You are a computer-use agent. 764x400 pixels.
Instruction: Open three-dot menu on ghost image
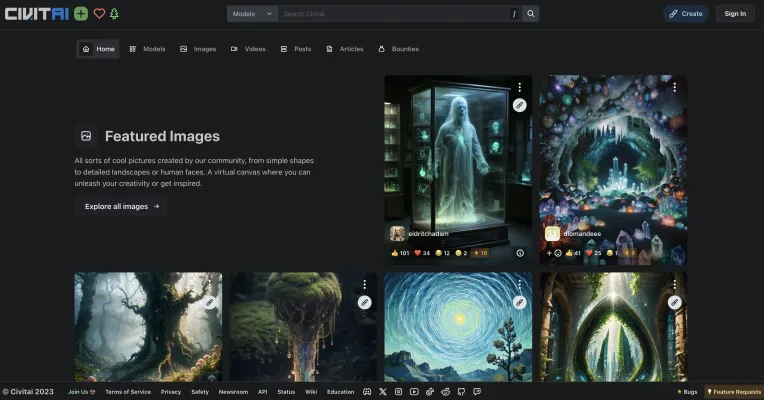pyautogui.click(x=519, y=87)
